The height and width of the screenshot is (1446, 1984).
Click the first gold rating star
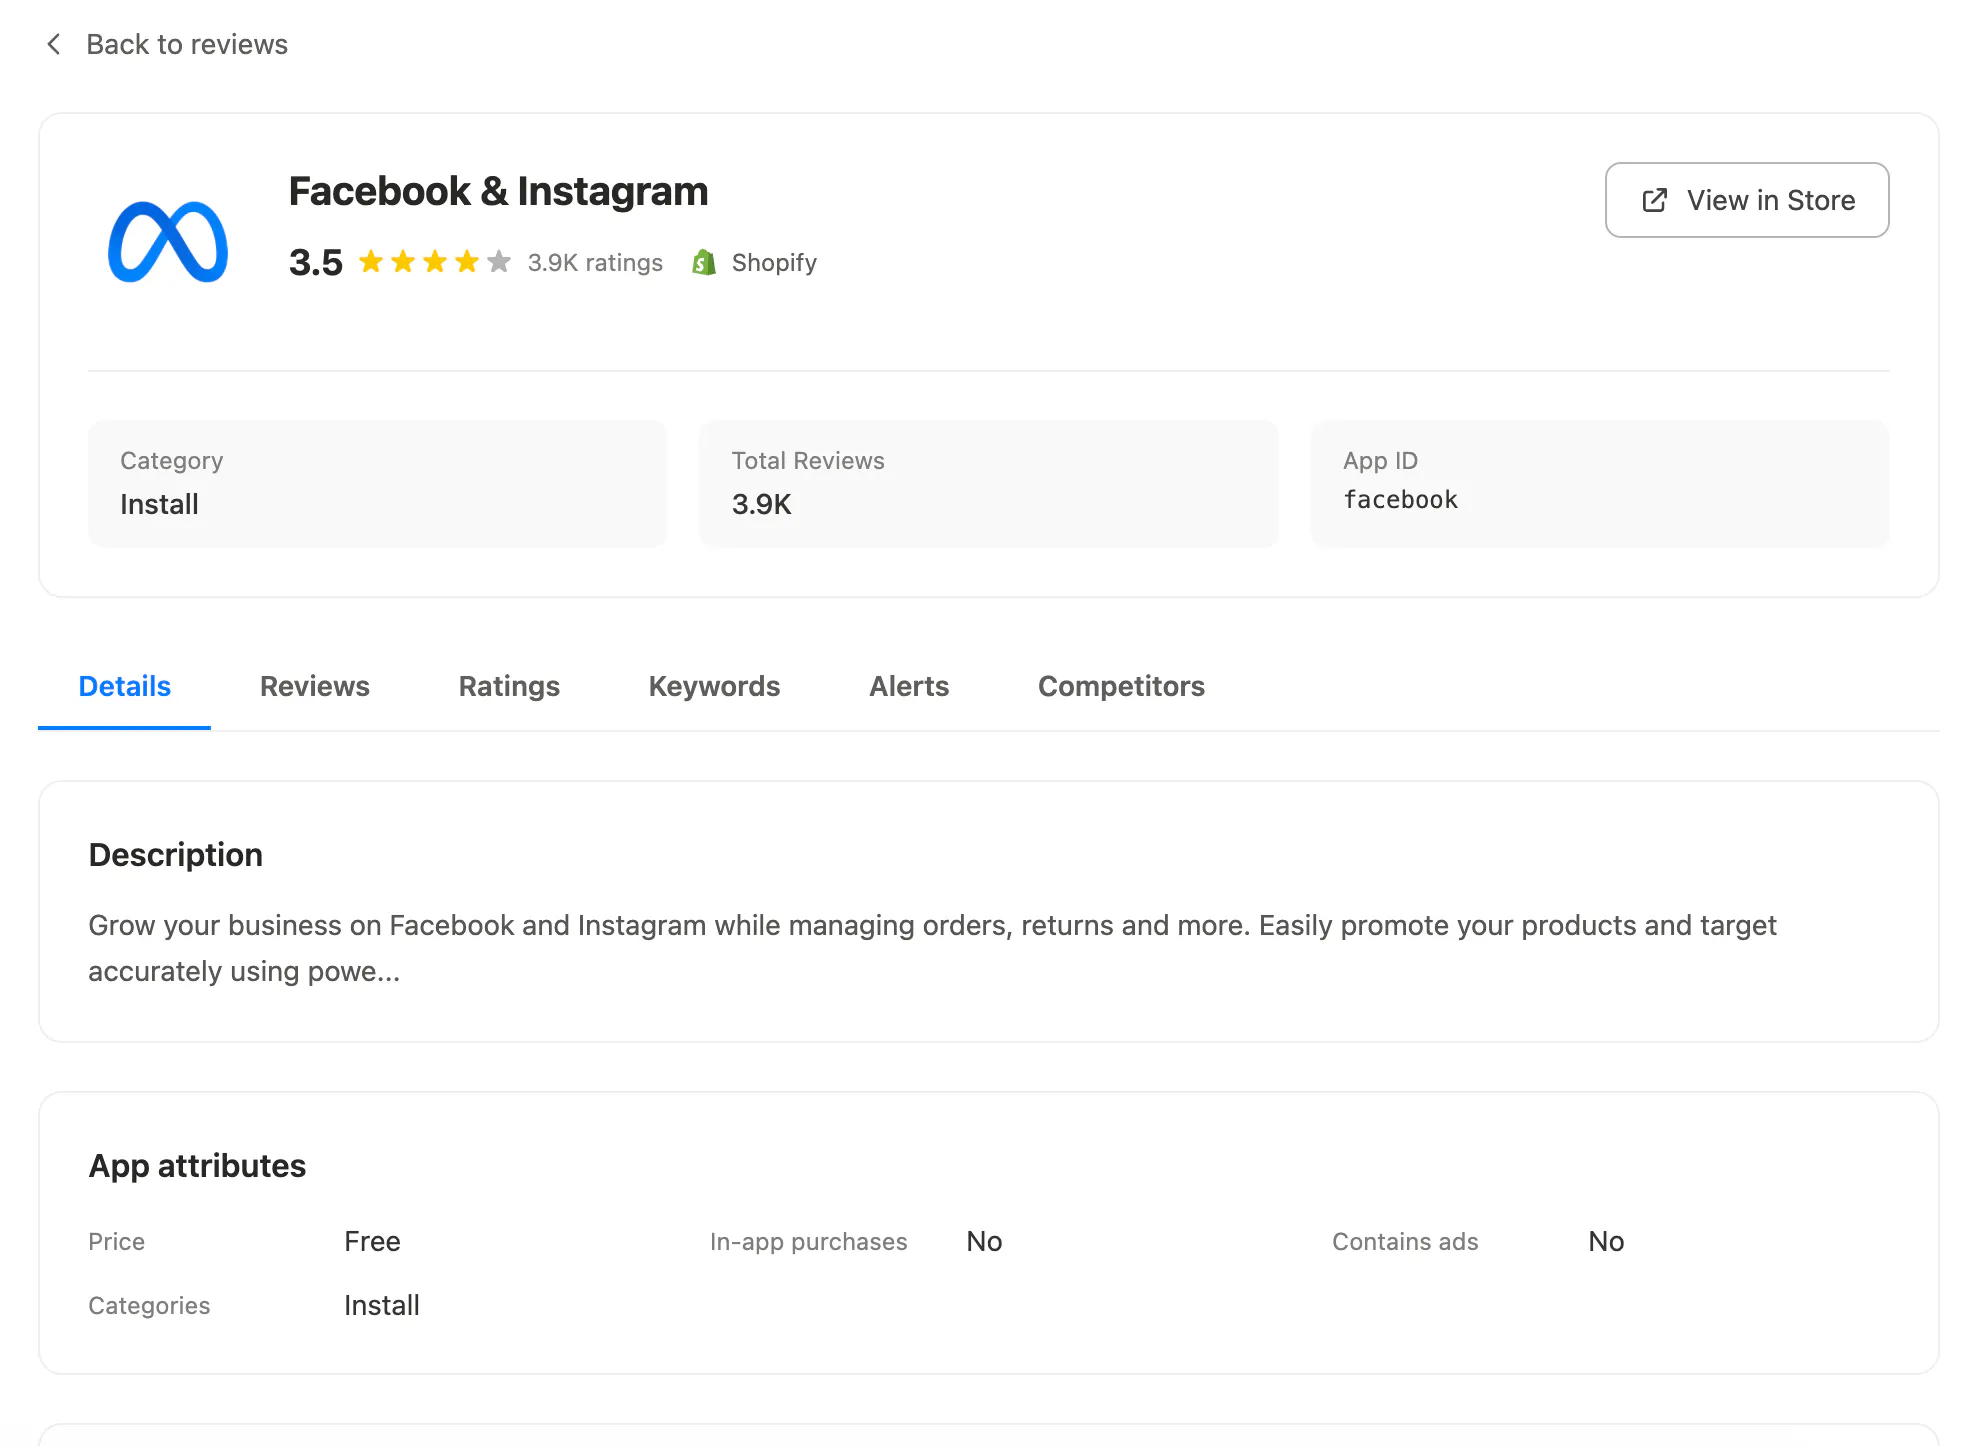click(x=371, y=262)
